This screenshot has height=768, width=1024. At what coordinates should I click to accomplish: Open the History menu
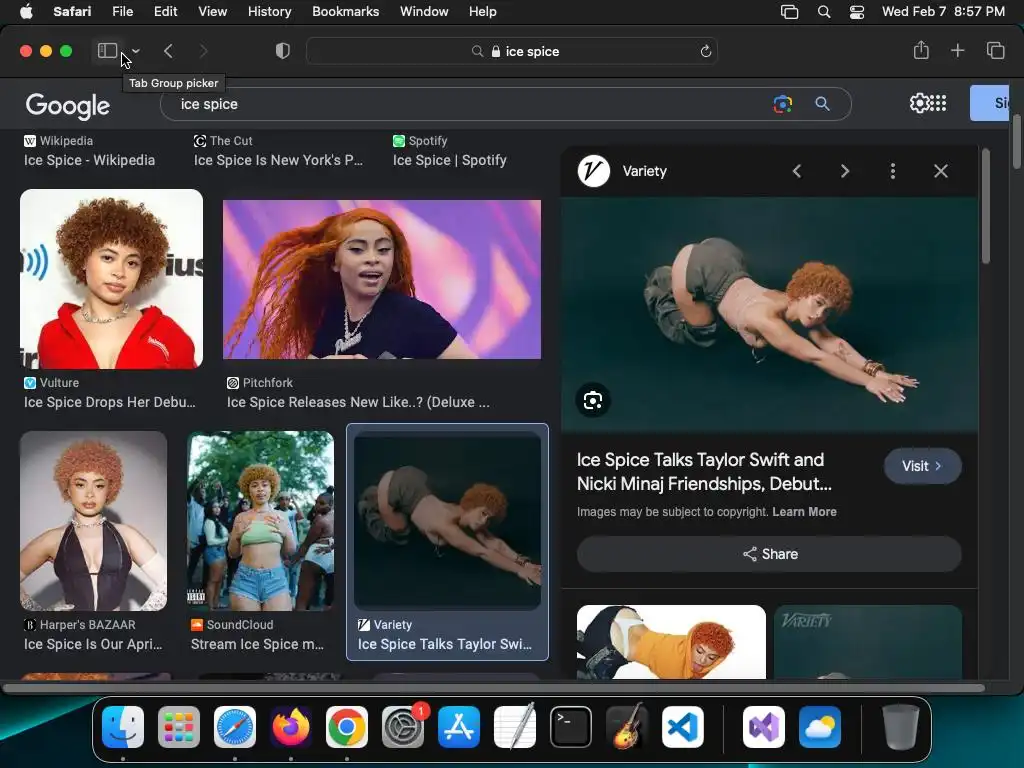[269, 12]
